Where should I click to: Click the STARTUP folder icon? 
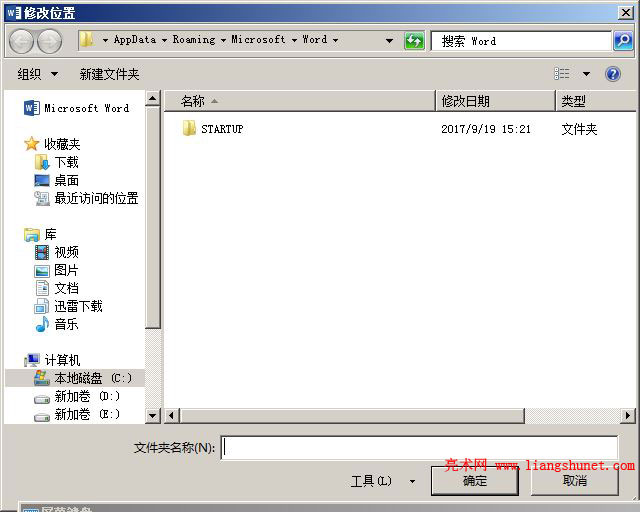(x=189, y=128)
